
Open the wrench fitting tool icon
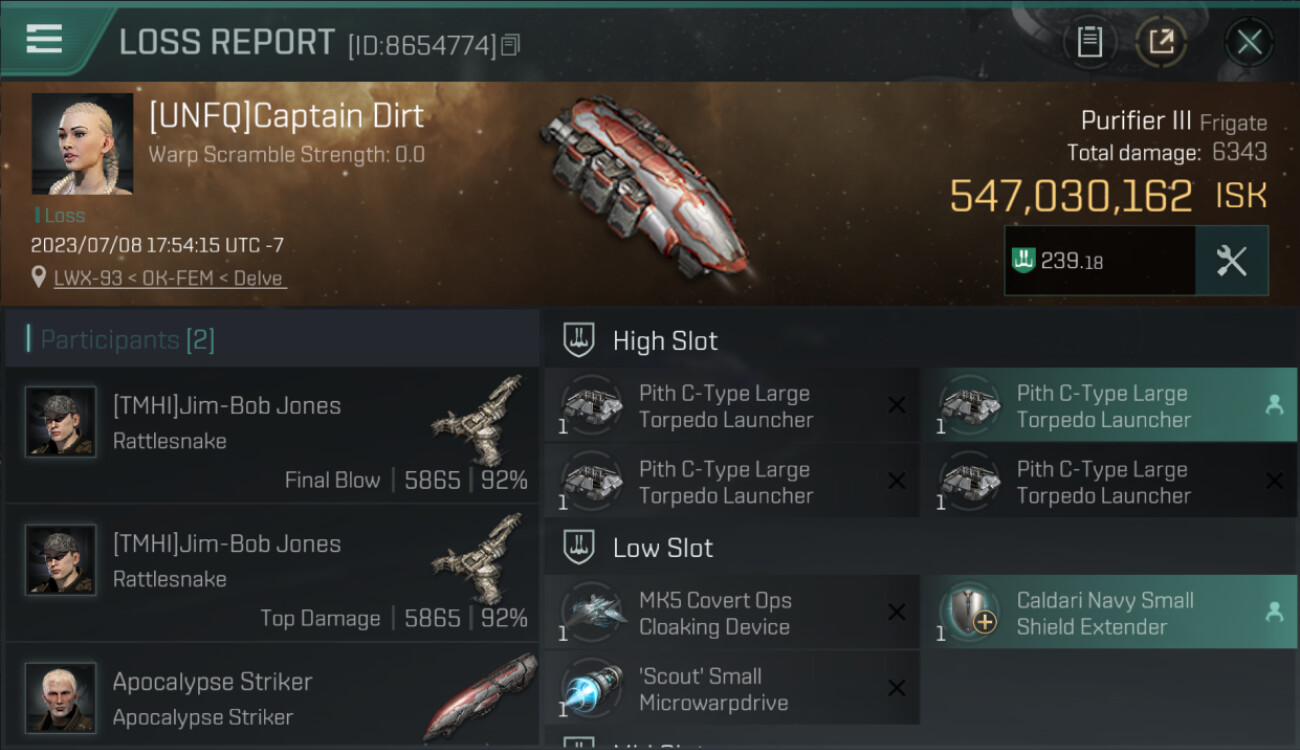[1232, 261]
